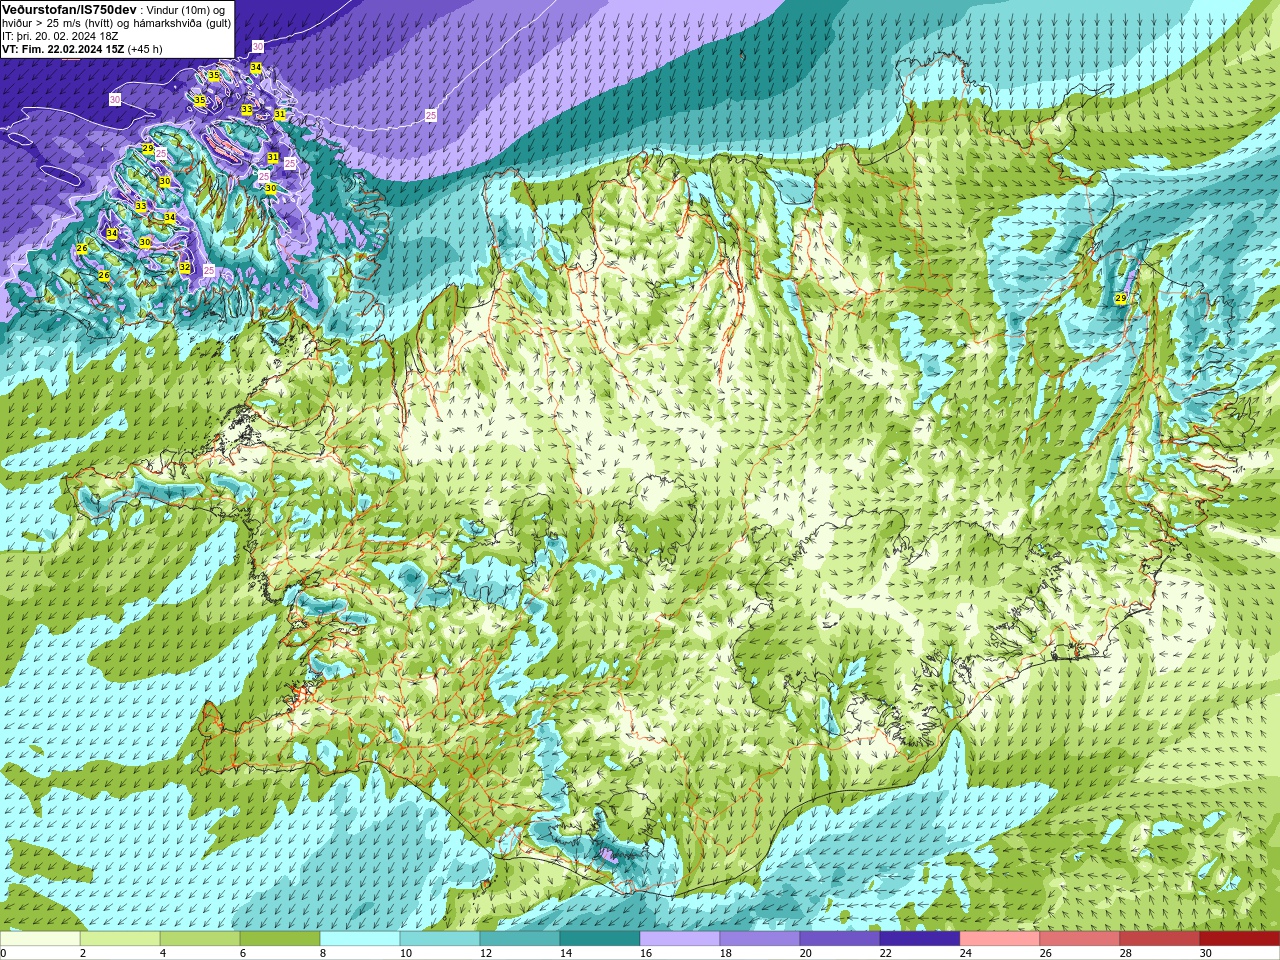Screen dimensions: 1280x960
Task: Click the 6–8 m/s olive green legend swatch
Action: (280, 939)
